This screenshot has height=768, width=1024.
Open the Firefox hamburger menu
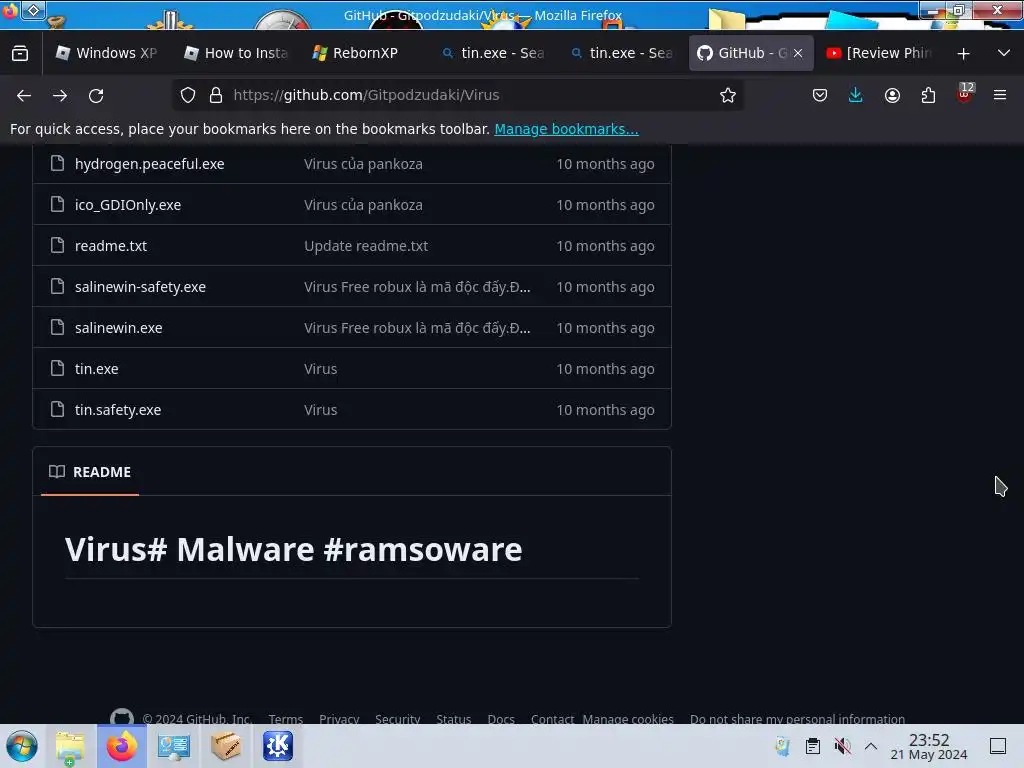1000,95
